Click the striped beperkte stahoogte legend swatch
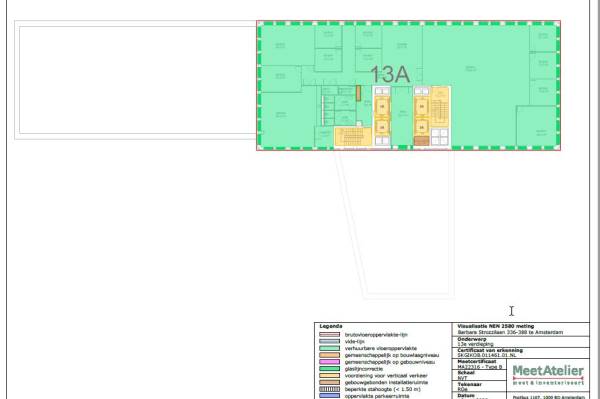This screenshot has height=399, width=600. tap(329, 389)
